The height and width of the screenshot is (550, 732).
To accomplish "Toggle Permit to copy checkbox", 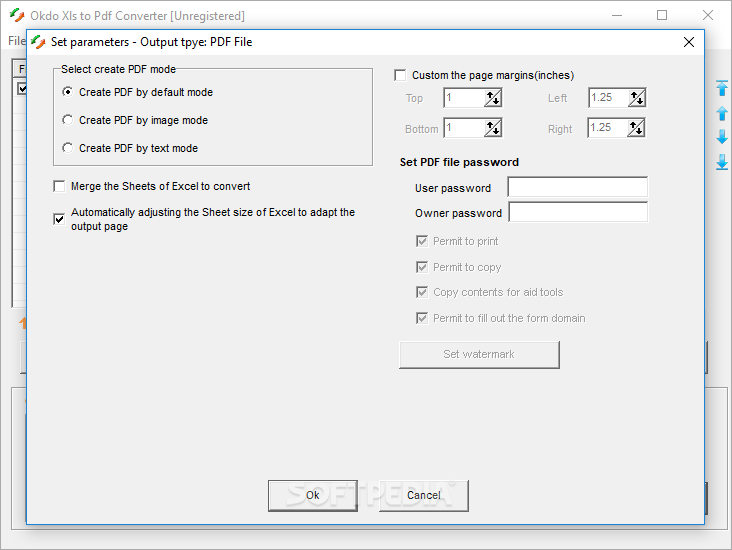I will pos(422,267).
